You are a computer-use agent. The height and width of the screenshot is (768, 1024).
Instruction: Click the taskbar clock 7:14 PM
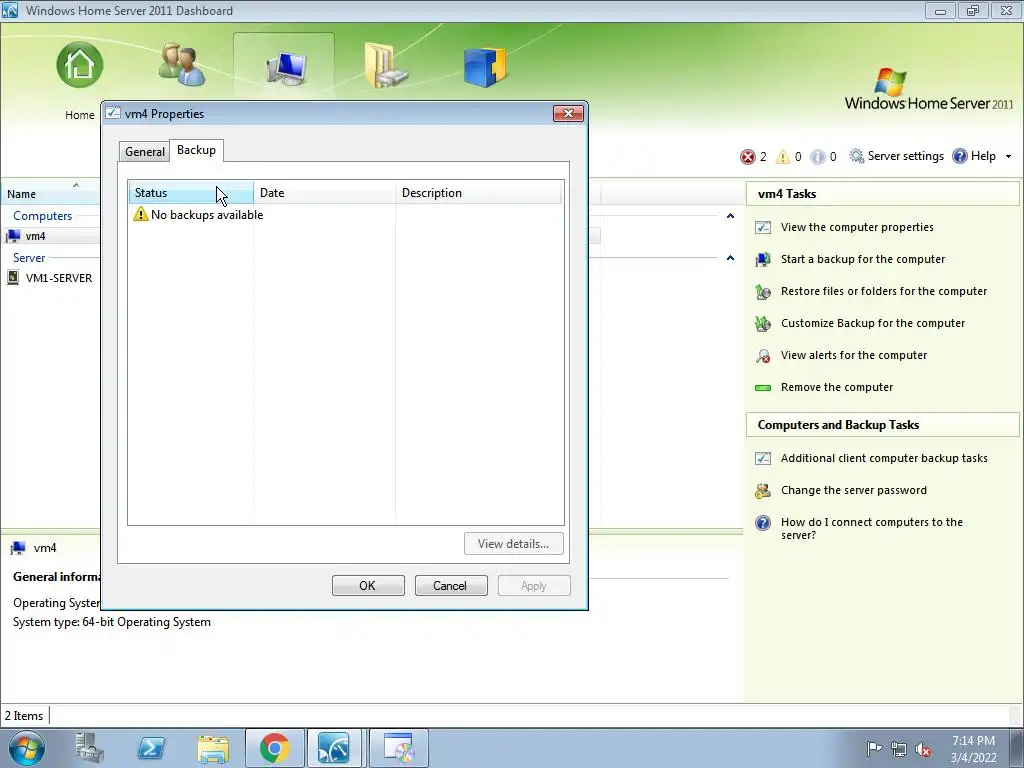pos(973,748)
